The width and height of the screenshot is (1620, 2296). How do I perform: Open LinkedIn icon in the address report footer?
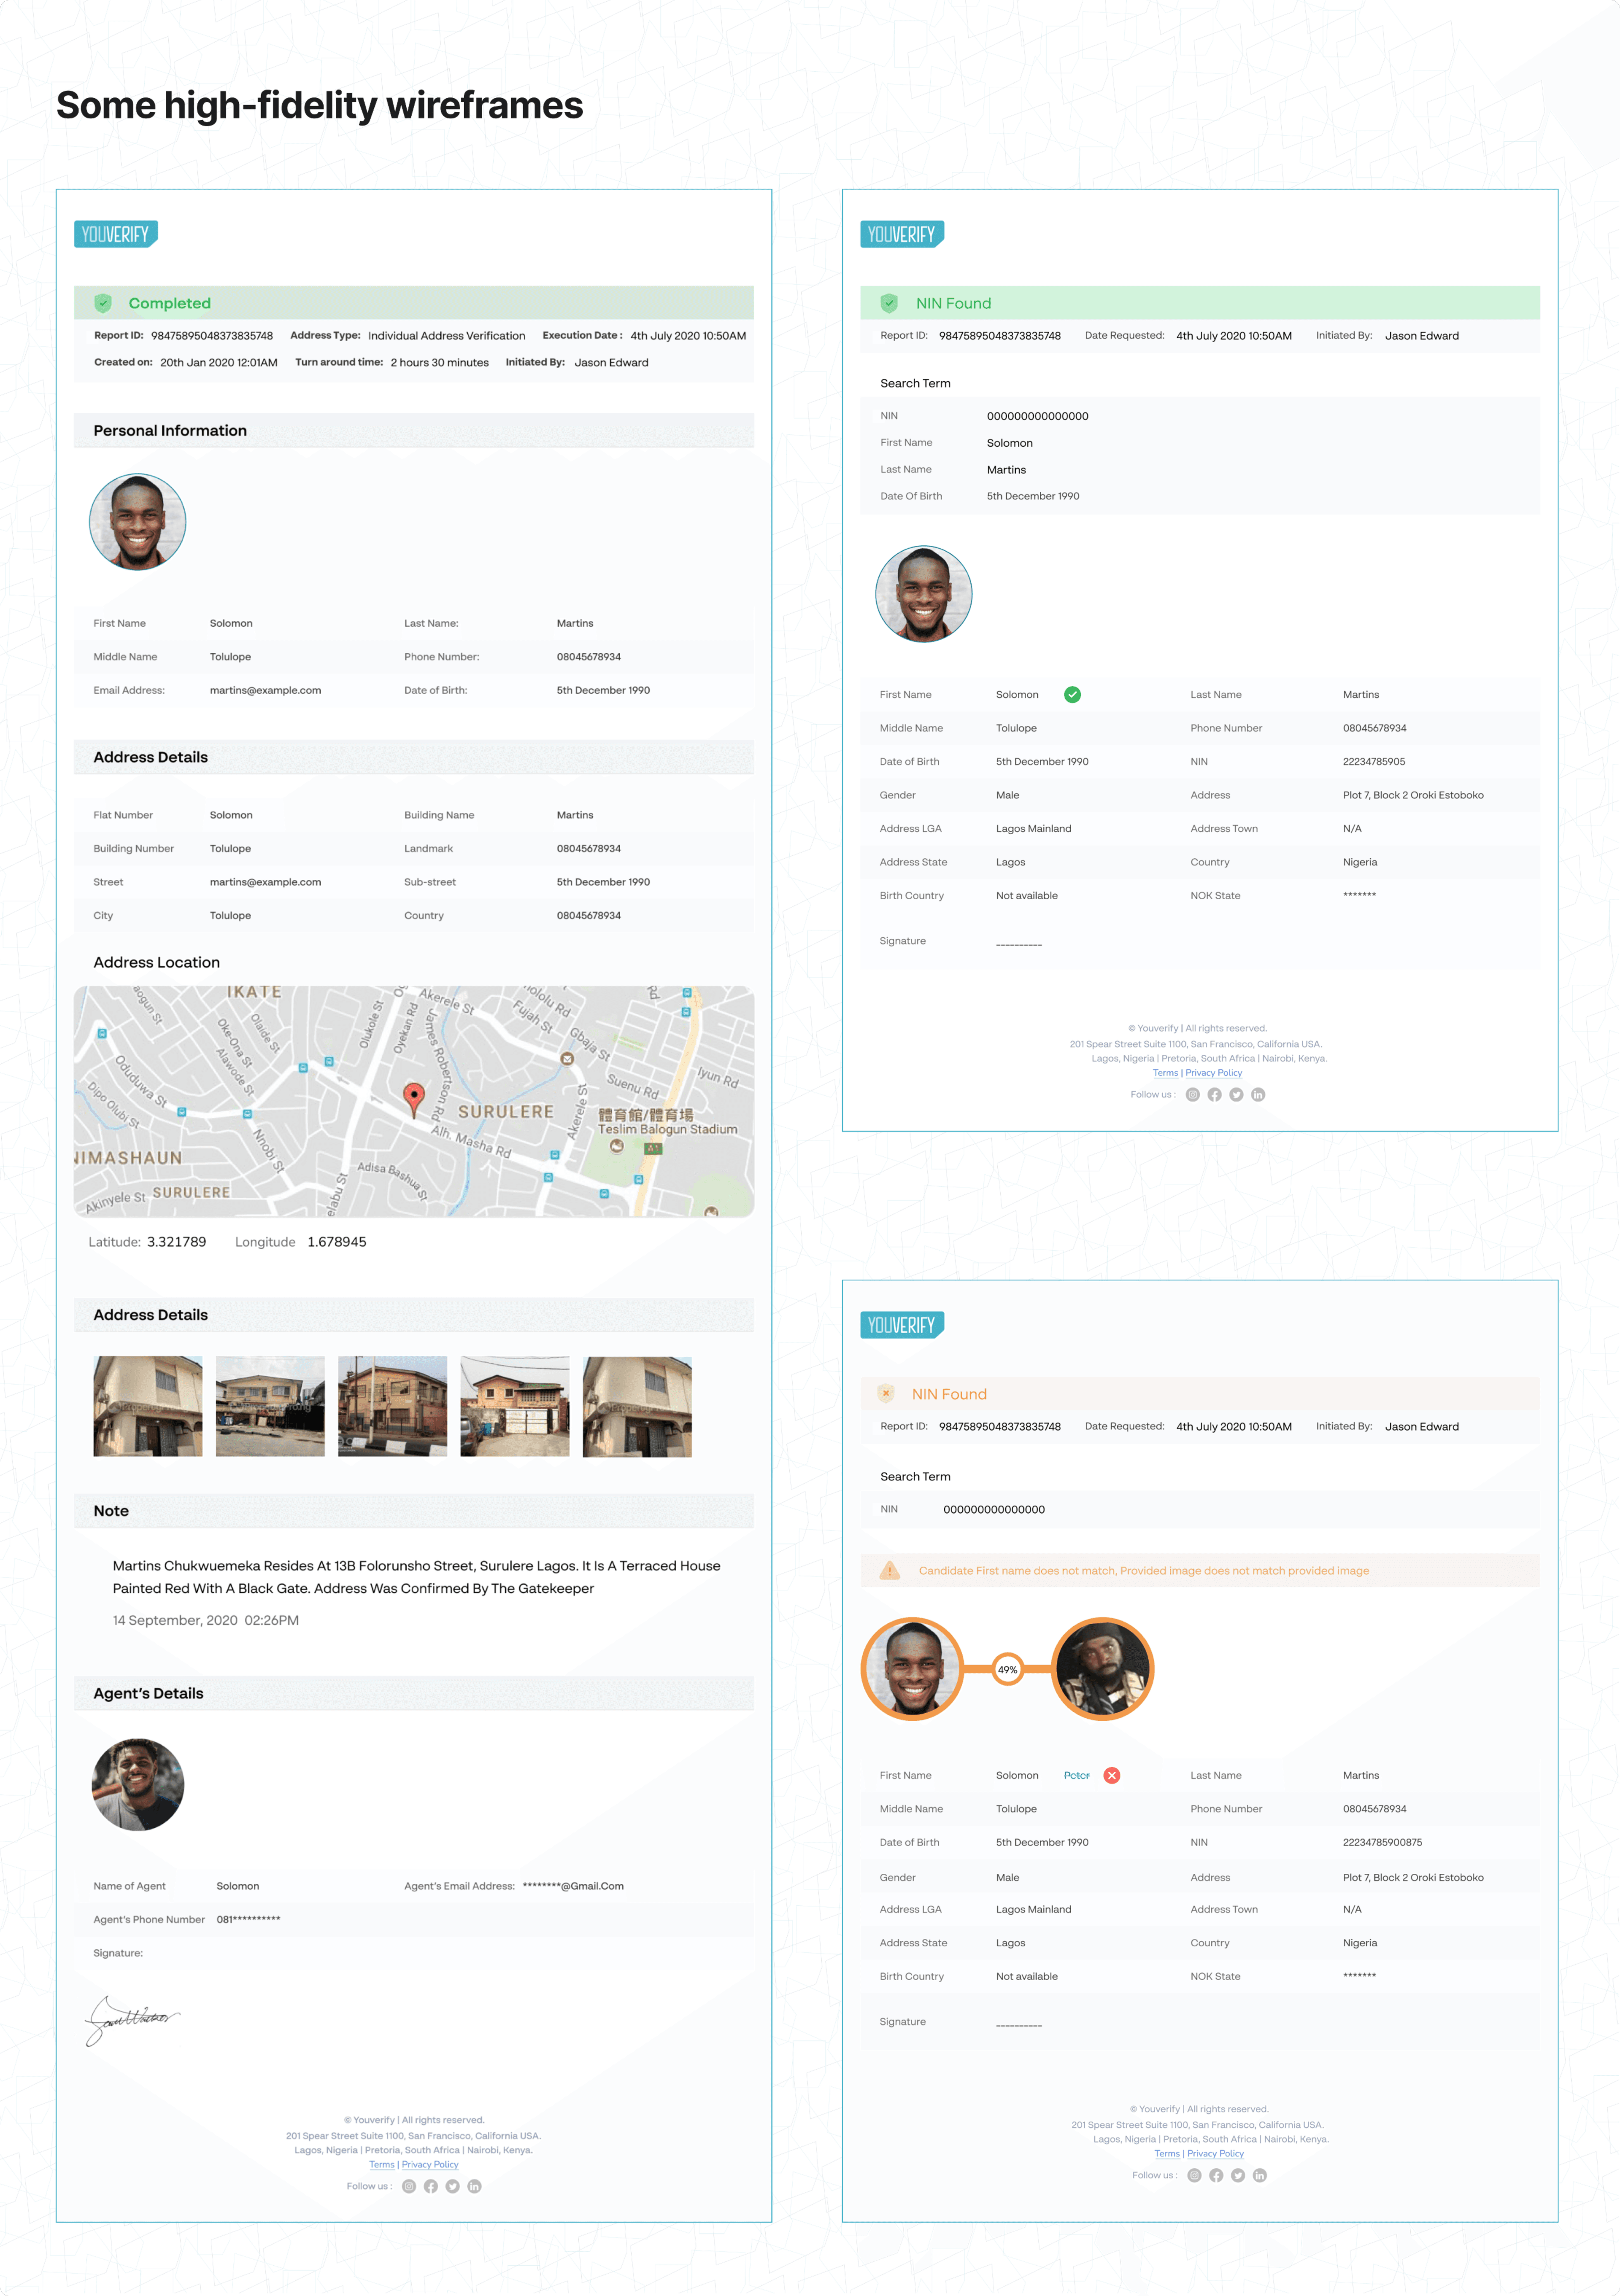click(x=475, y=2186)
